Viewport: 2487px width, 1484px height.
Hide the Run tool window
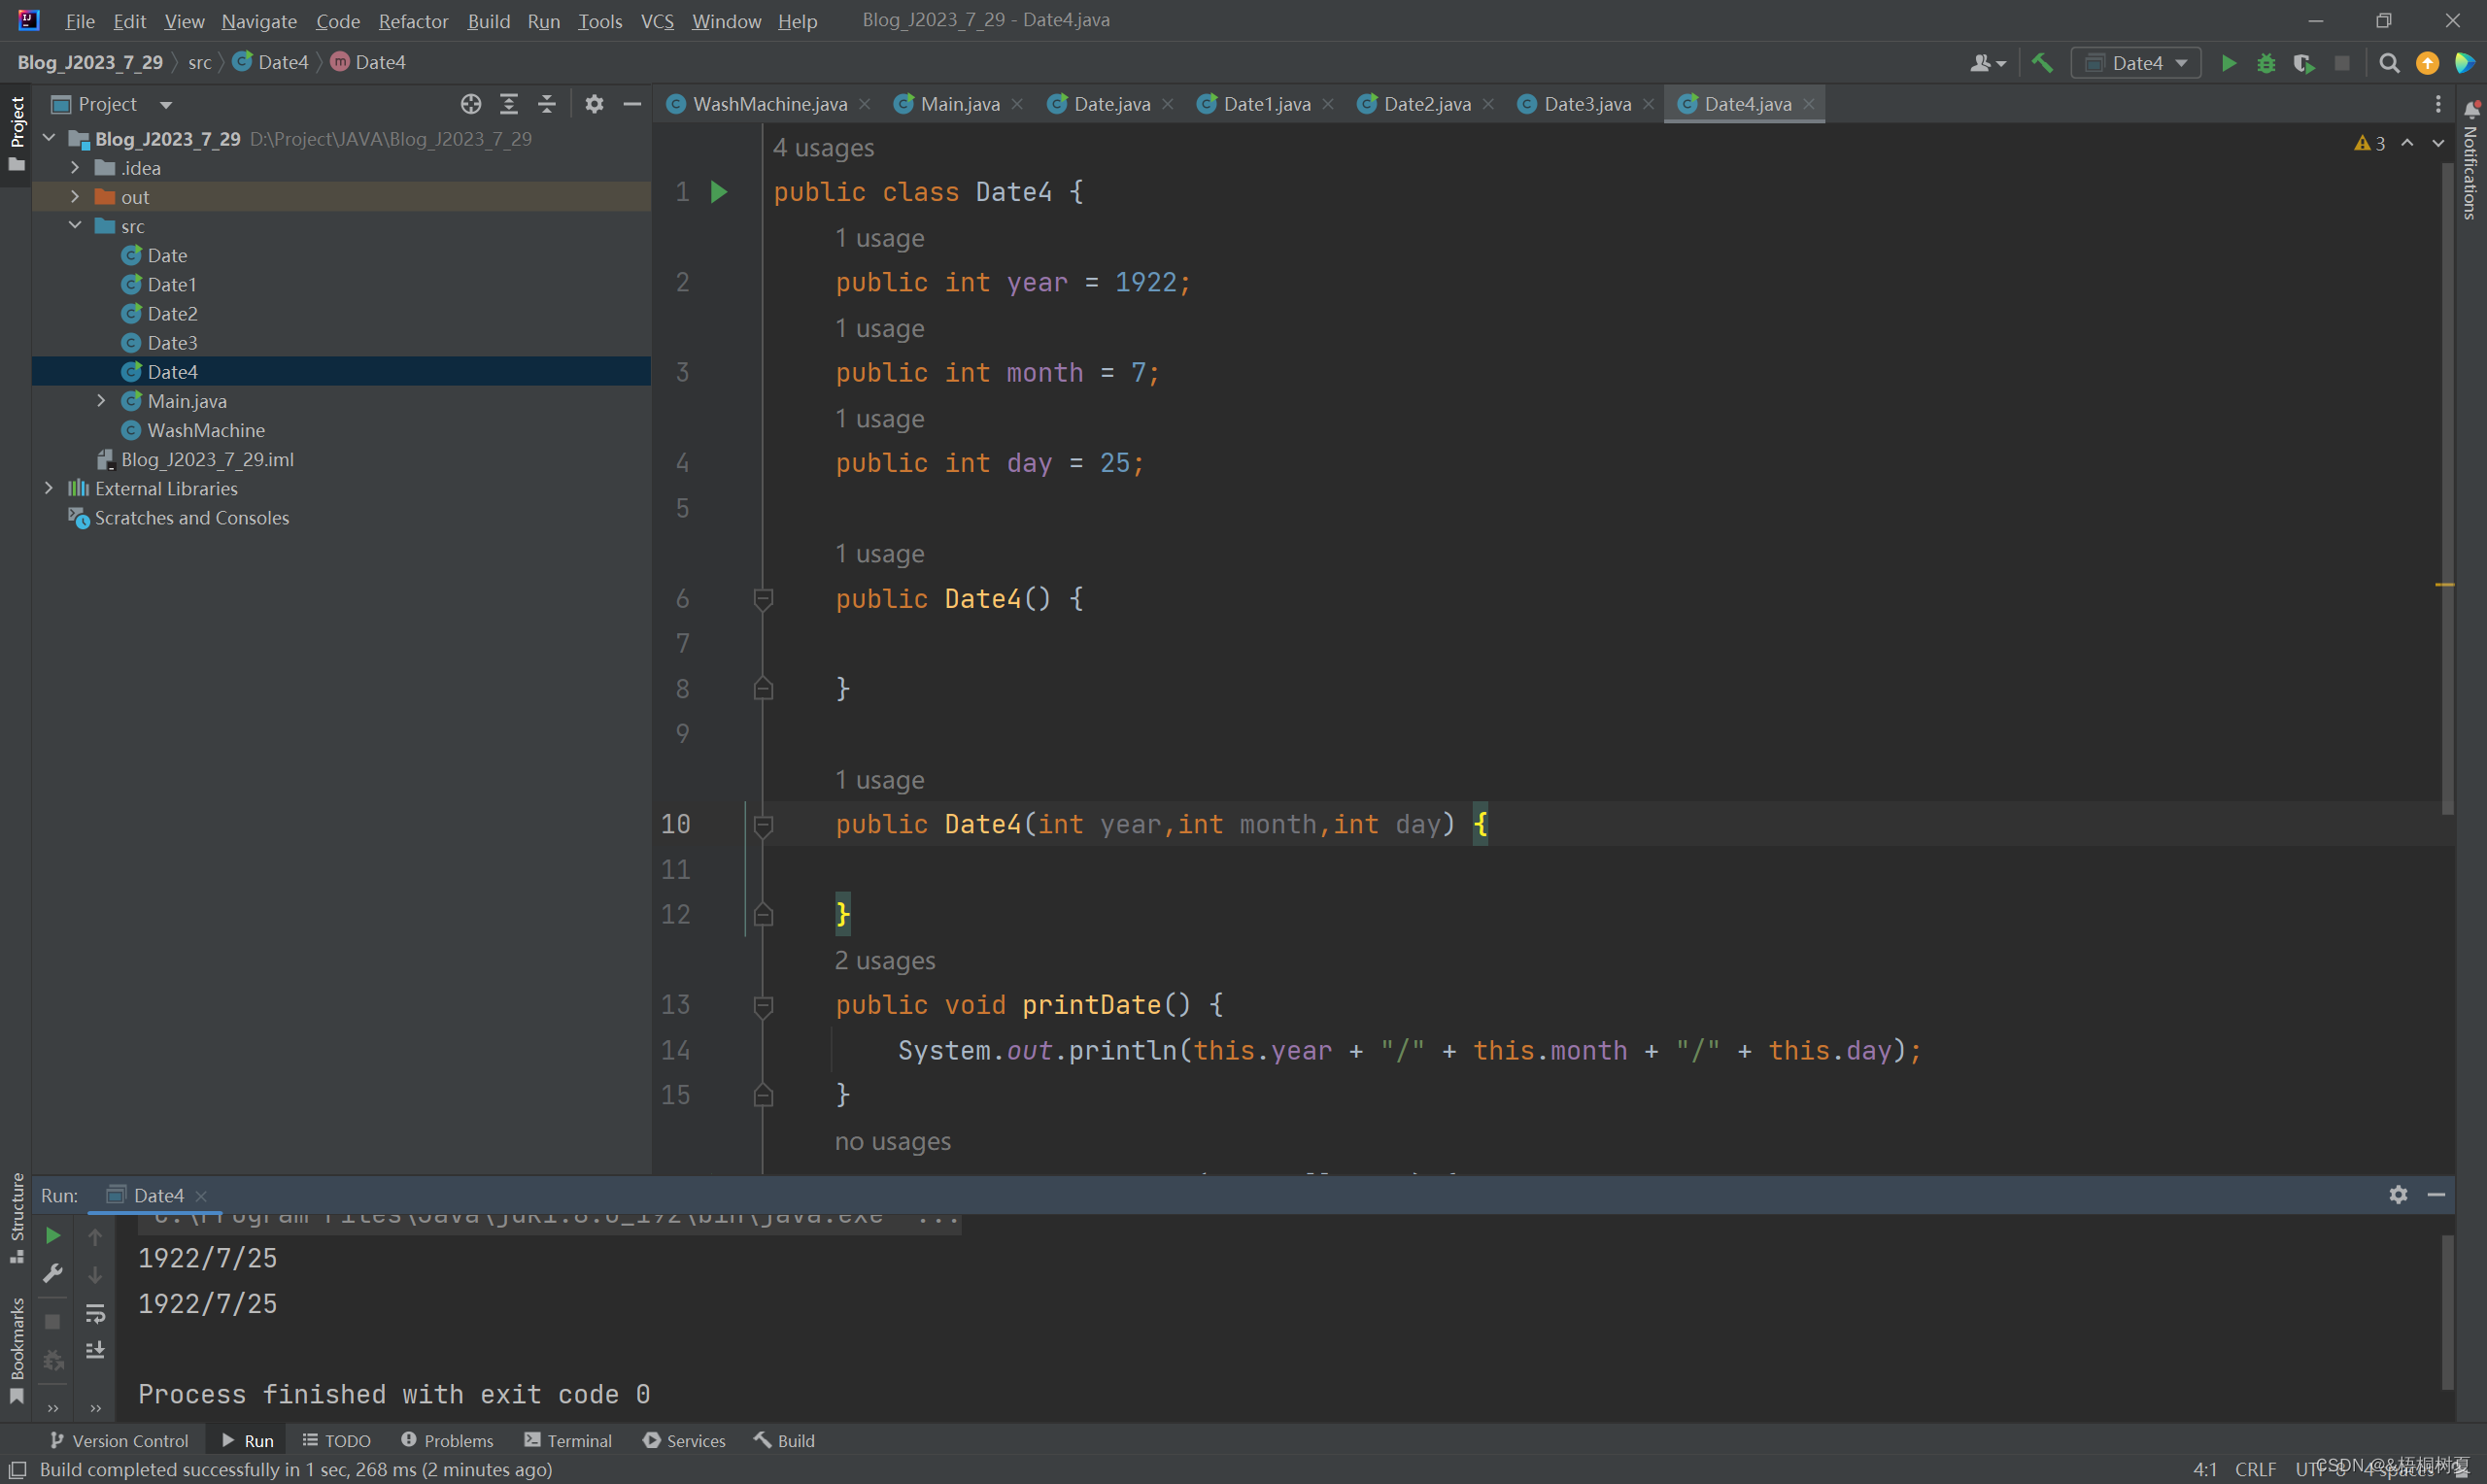(2436, 1194)
